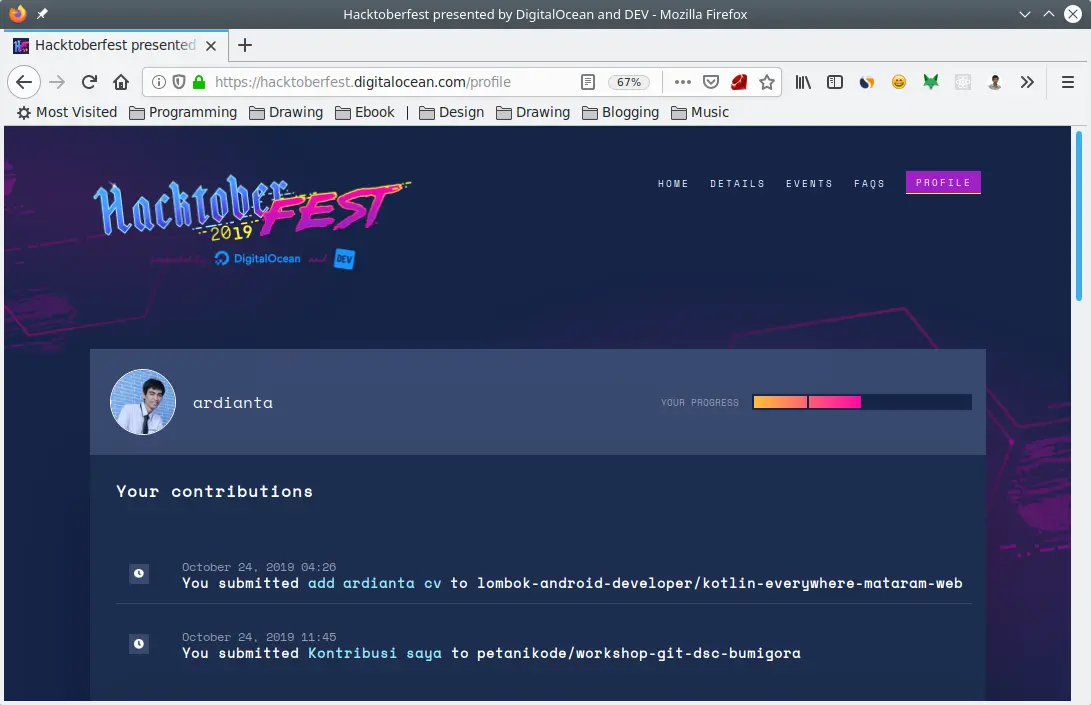Image resolution: width=1091 pixels, height=705 pixels.
Task: Go to HOME in site navigation
Action: pos(673,184)
